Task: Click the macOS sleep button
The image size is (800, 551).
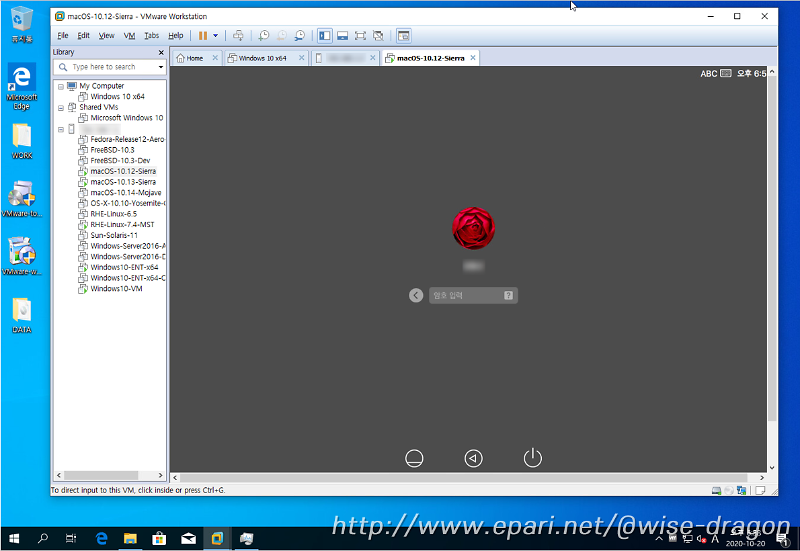Action: 414,458
